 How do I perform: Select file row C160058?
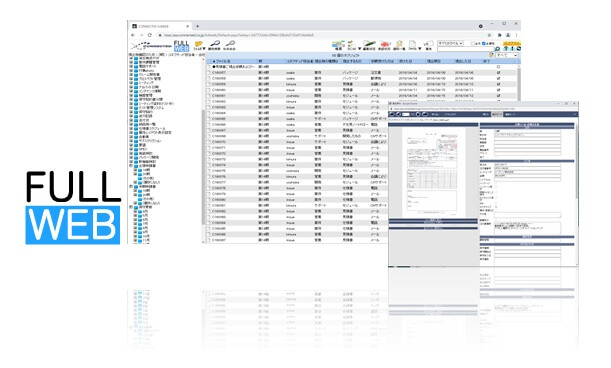(362, 78)
